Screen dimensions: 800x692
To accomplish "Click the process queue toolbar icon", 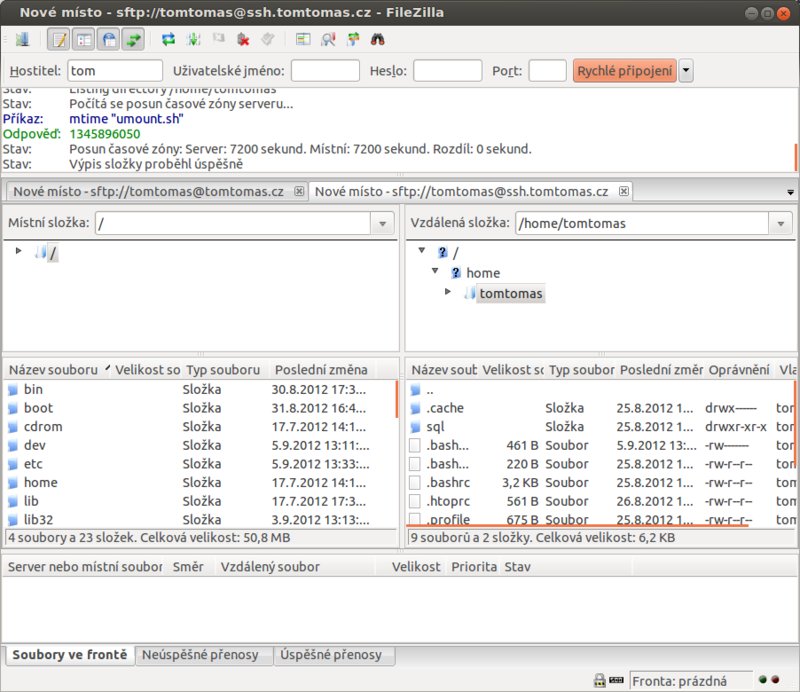I will pyautogui.click(x=193, y=39).
